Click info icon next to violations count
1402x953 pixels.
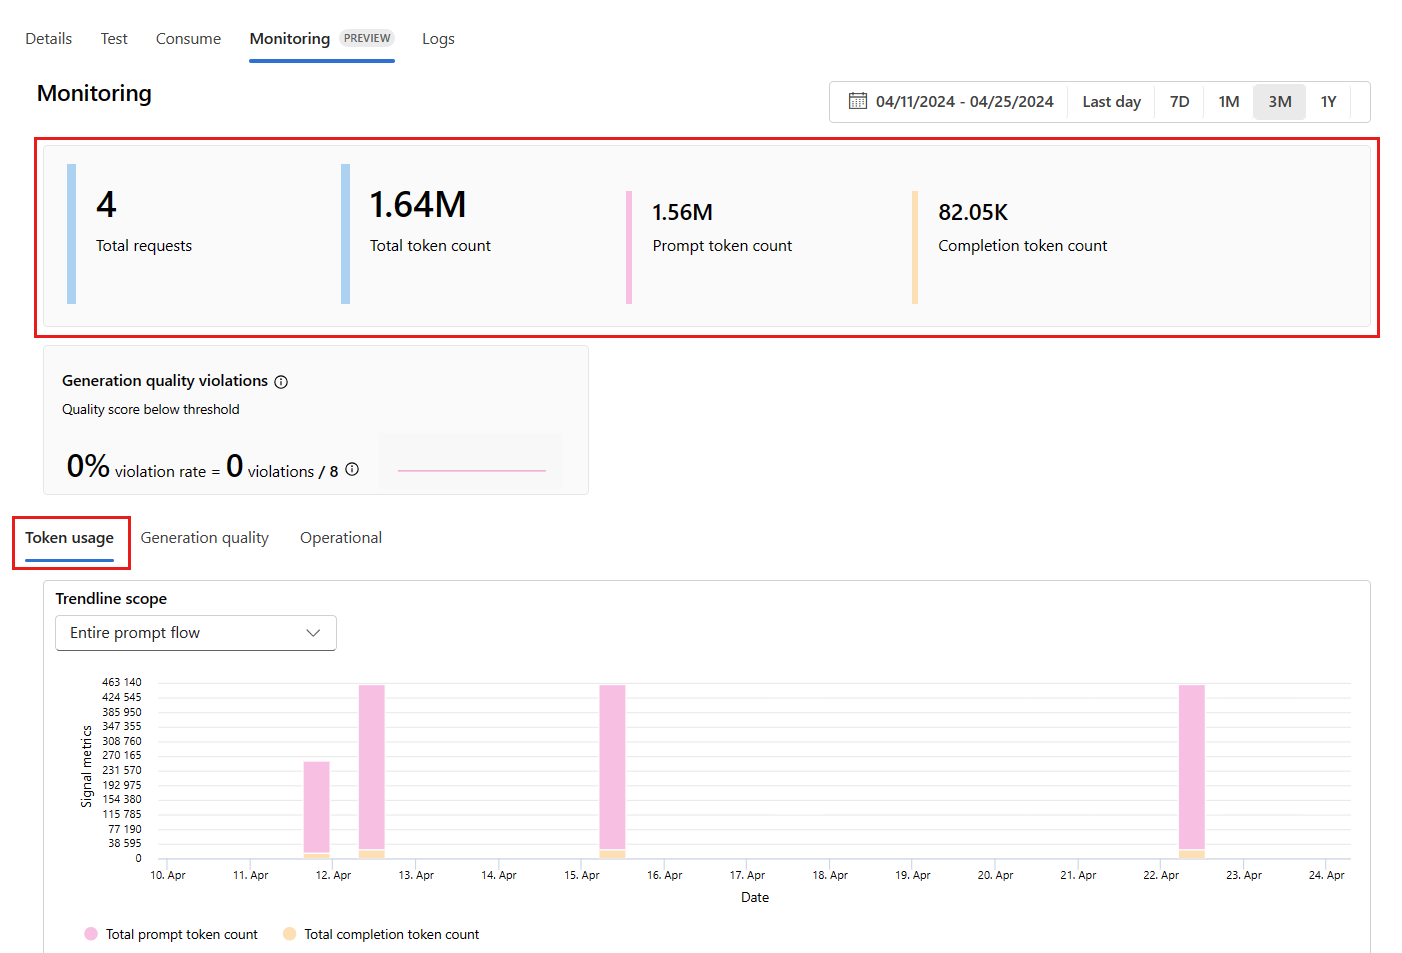pyautogui.click(x=352, y=470)
